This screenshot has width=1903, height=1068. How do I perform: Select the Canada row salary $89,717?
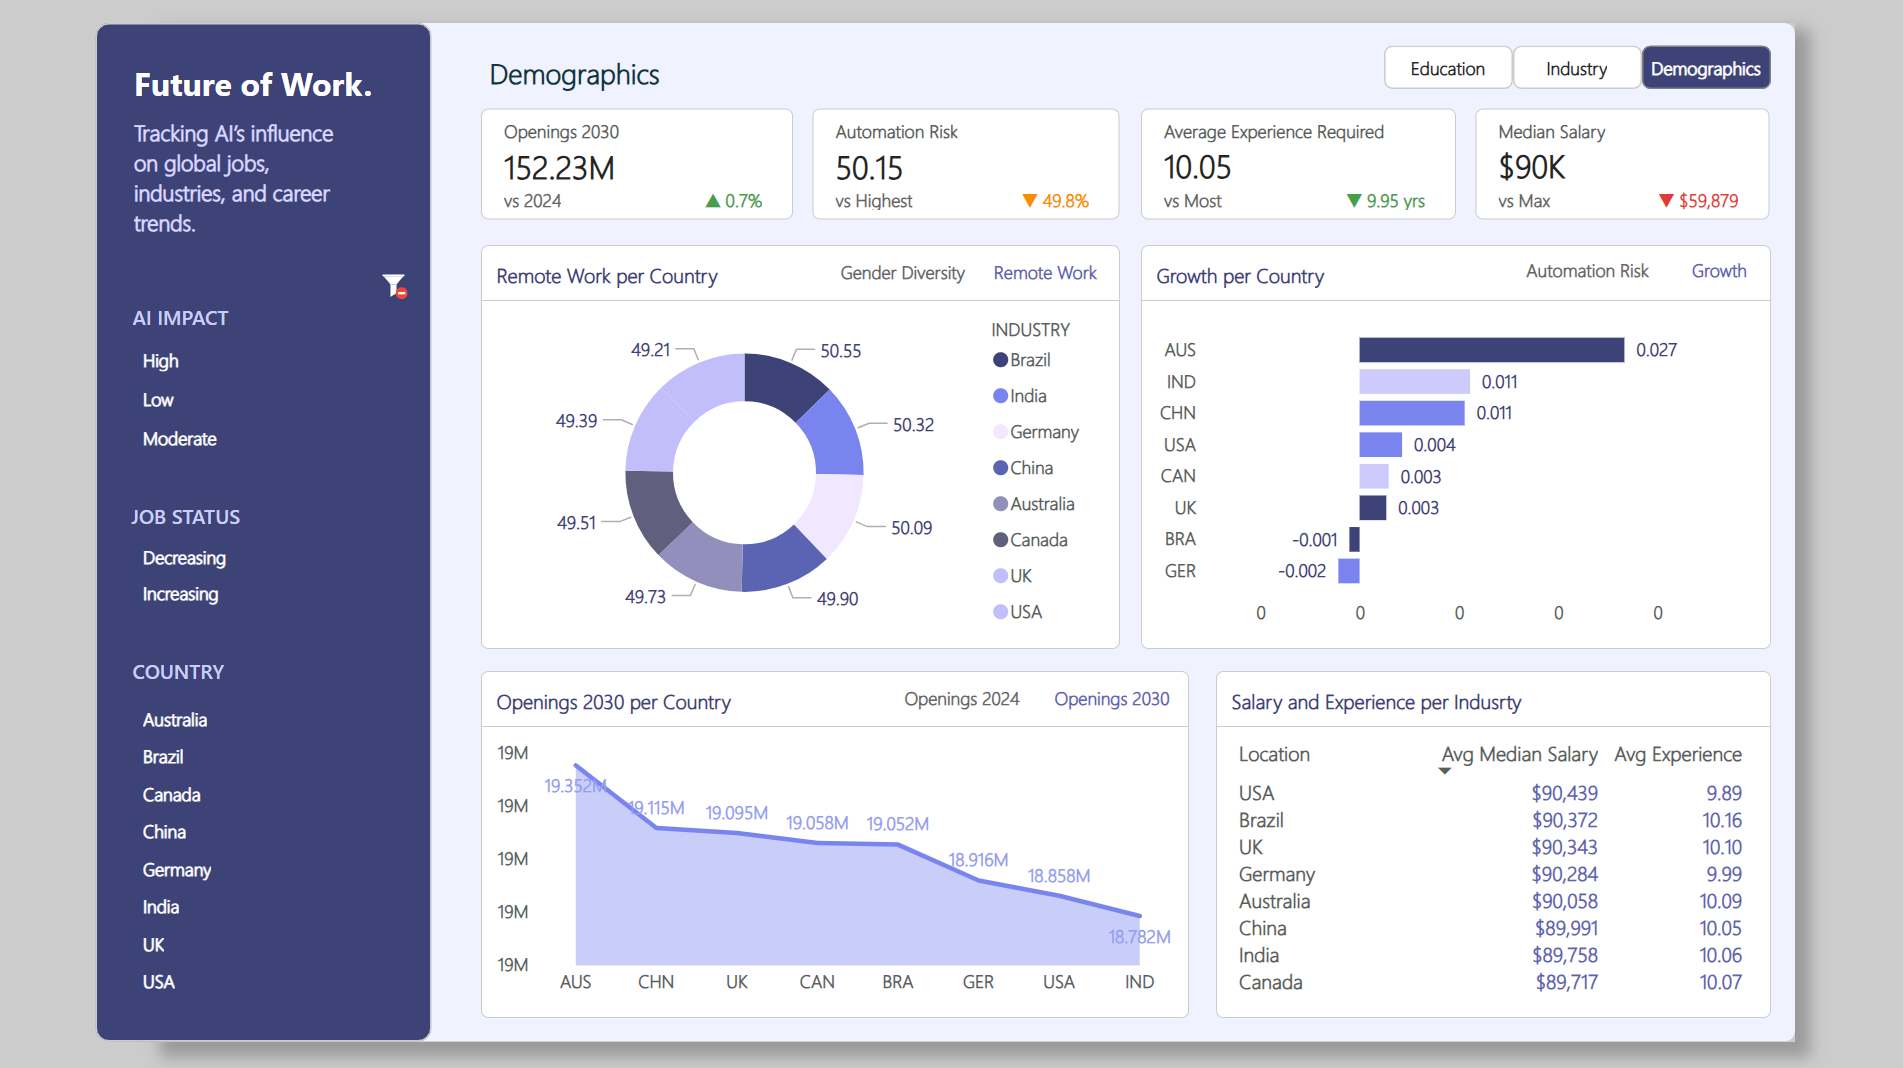click(x=1566, y=982)
